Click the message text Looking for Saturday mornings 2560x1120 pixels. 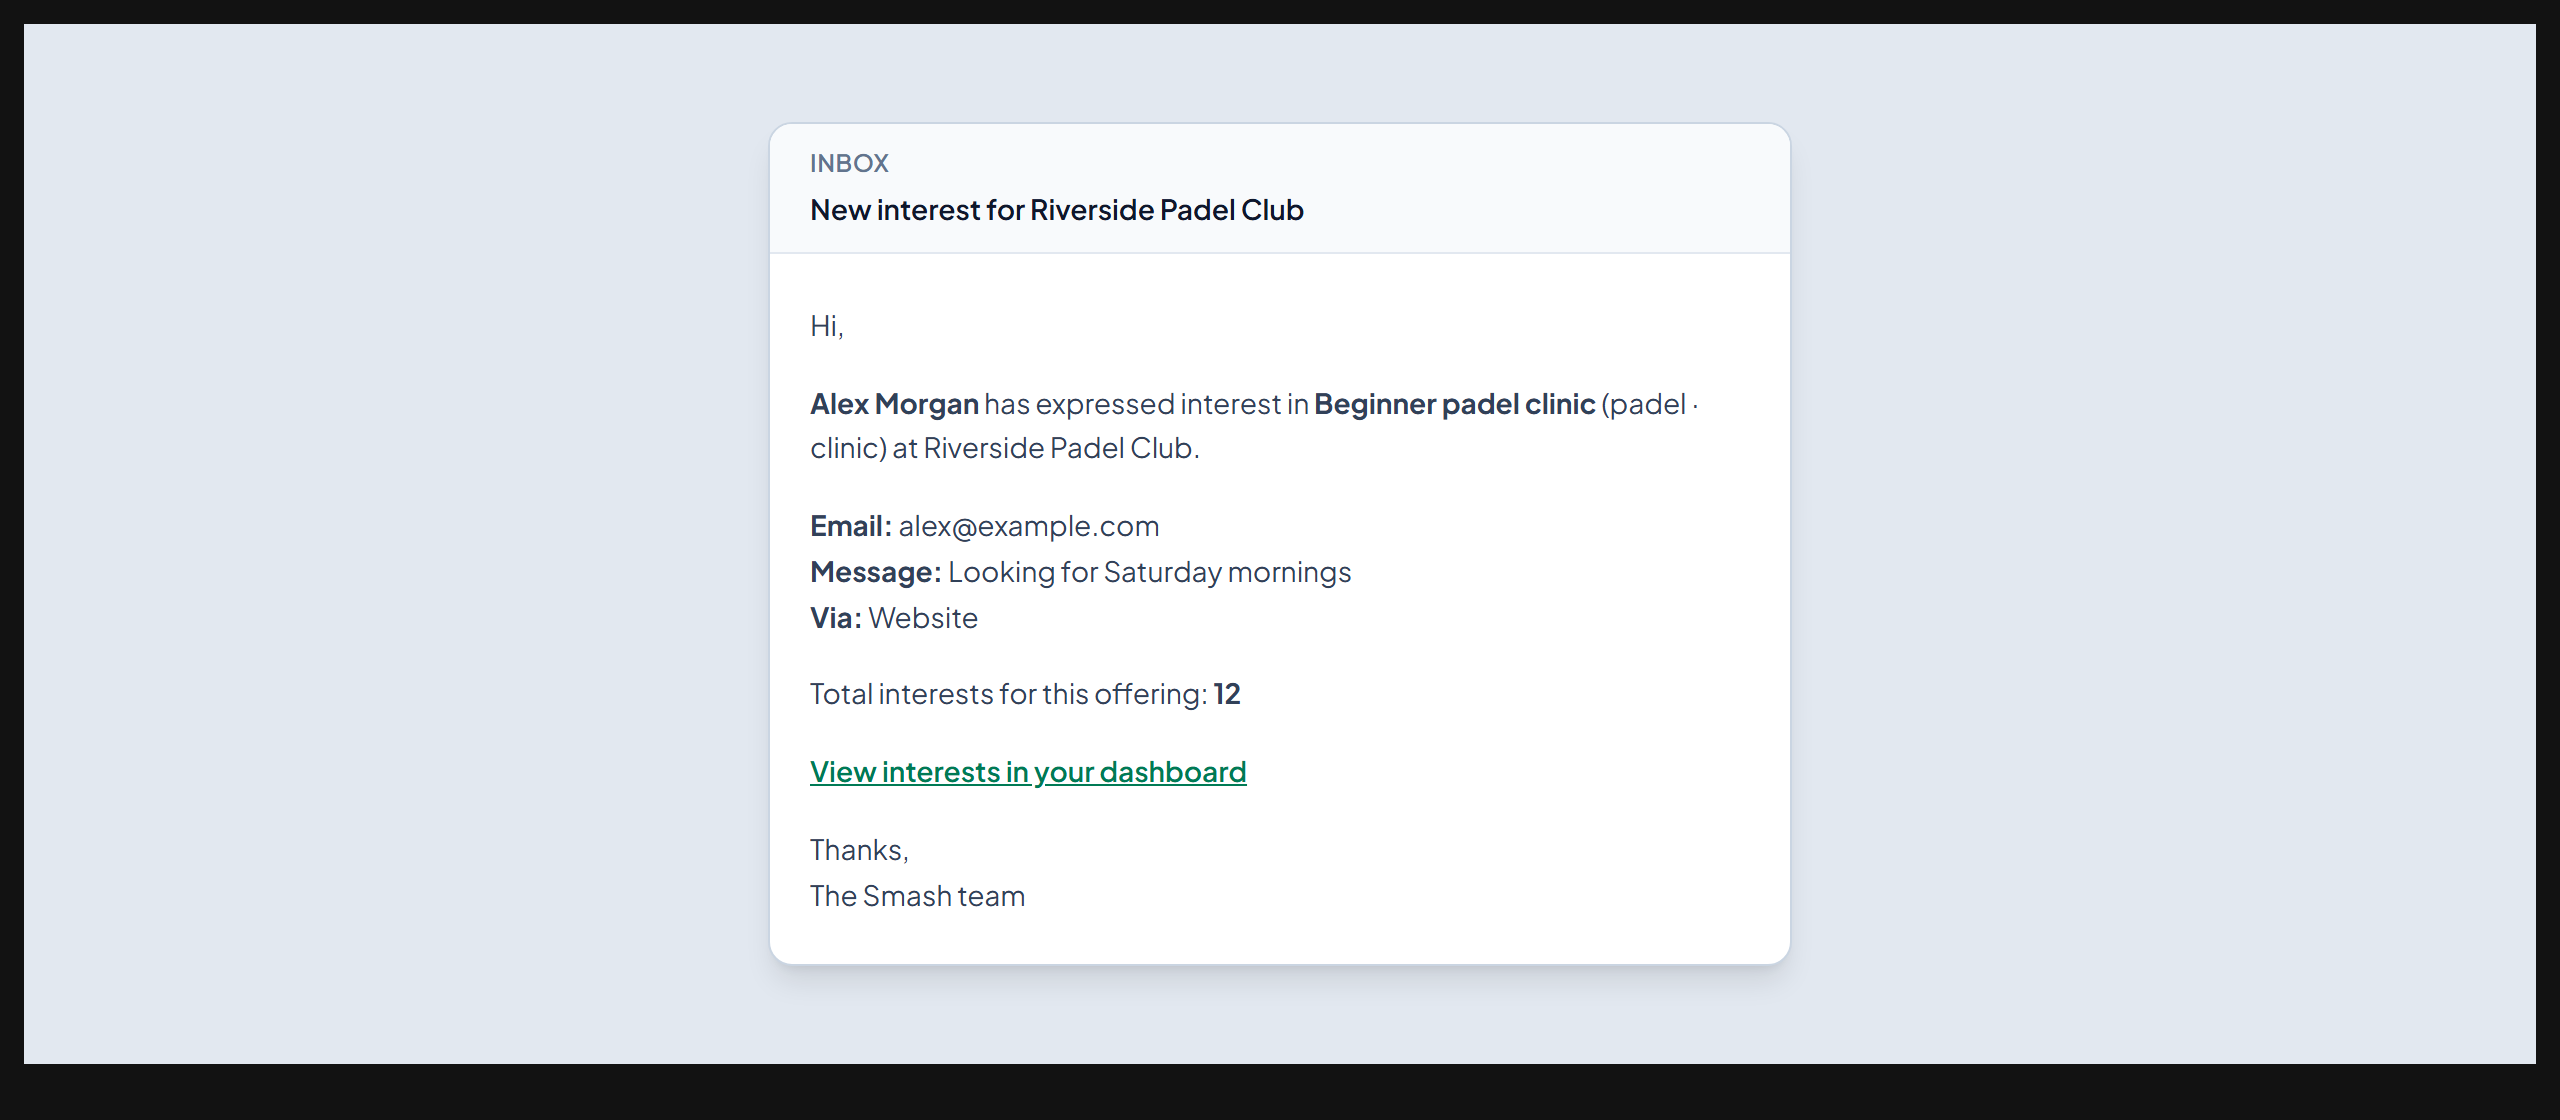point(1150,572)
